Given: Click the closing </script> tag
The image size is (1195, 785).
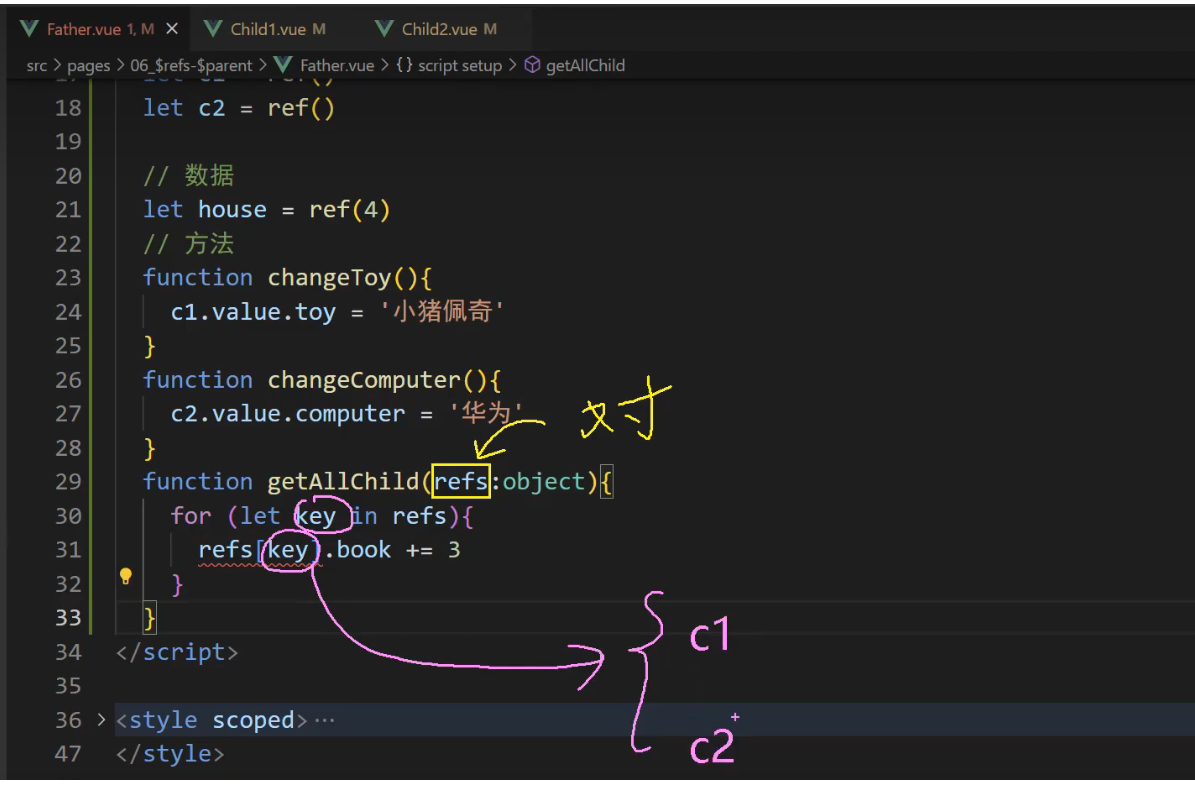Looking at the screenshot, I should tap(177, 652).
